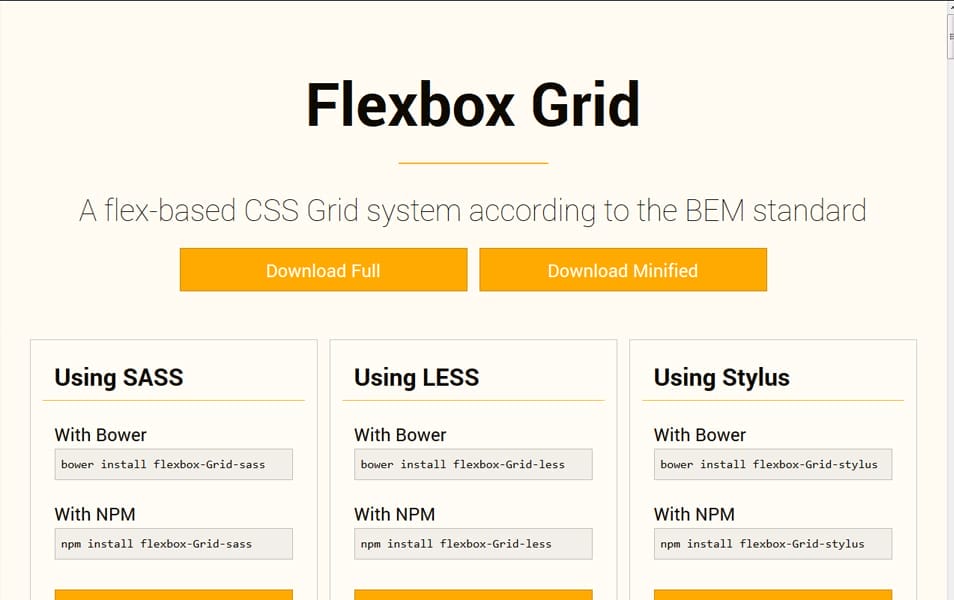Select the npm install flexbox-Grid-less code
Screen dimensions: 954x600
473,544
